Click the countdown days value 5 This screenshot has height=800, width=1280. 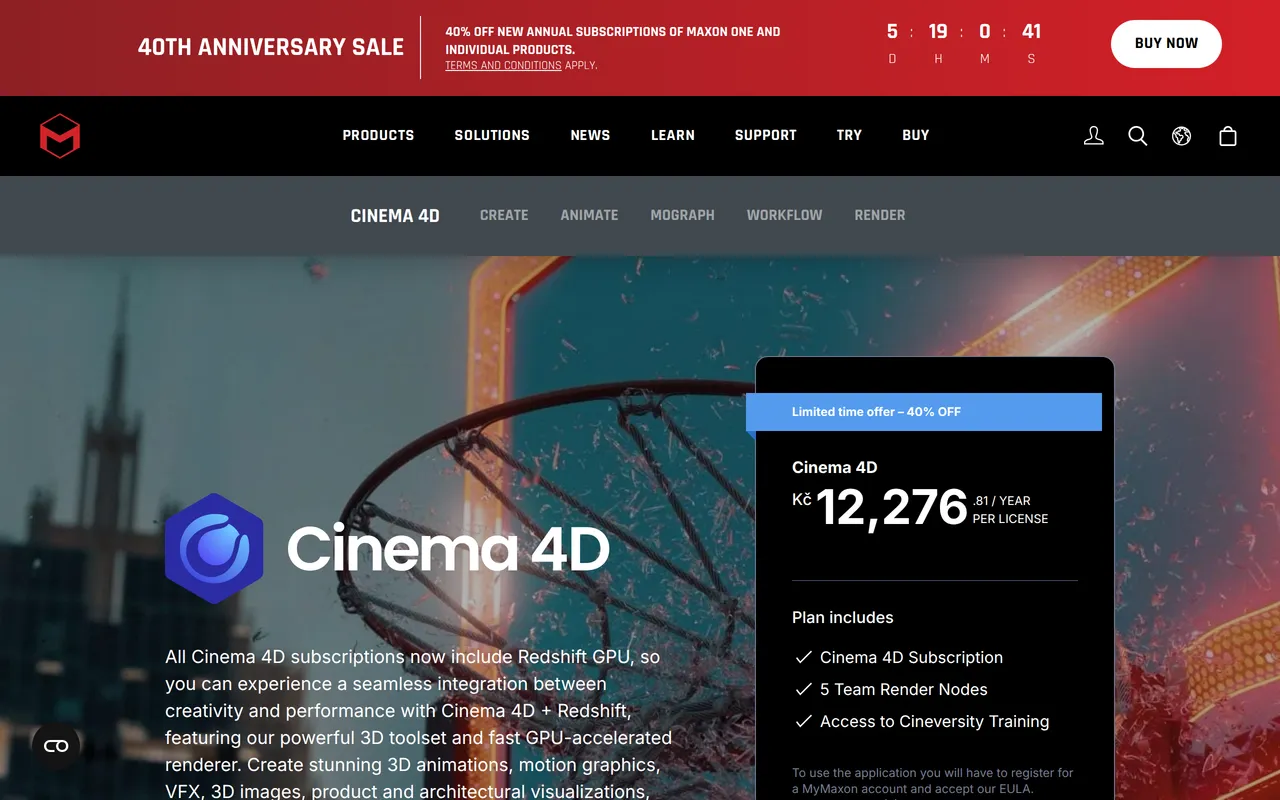click(x=892, y=32)
